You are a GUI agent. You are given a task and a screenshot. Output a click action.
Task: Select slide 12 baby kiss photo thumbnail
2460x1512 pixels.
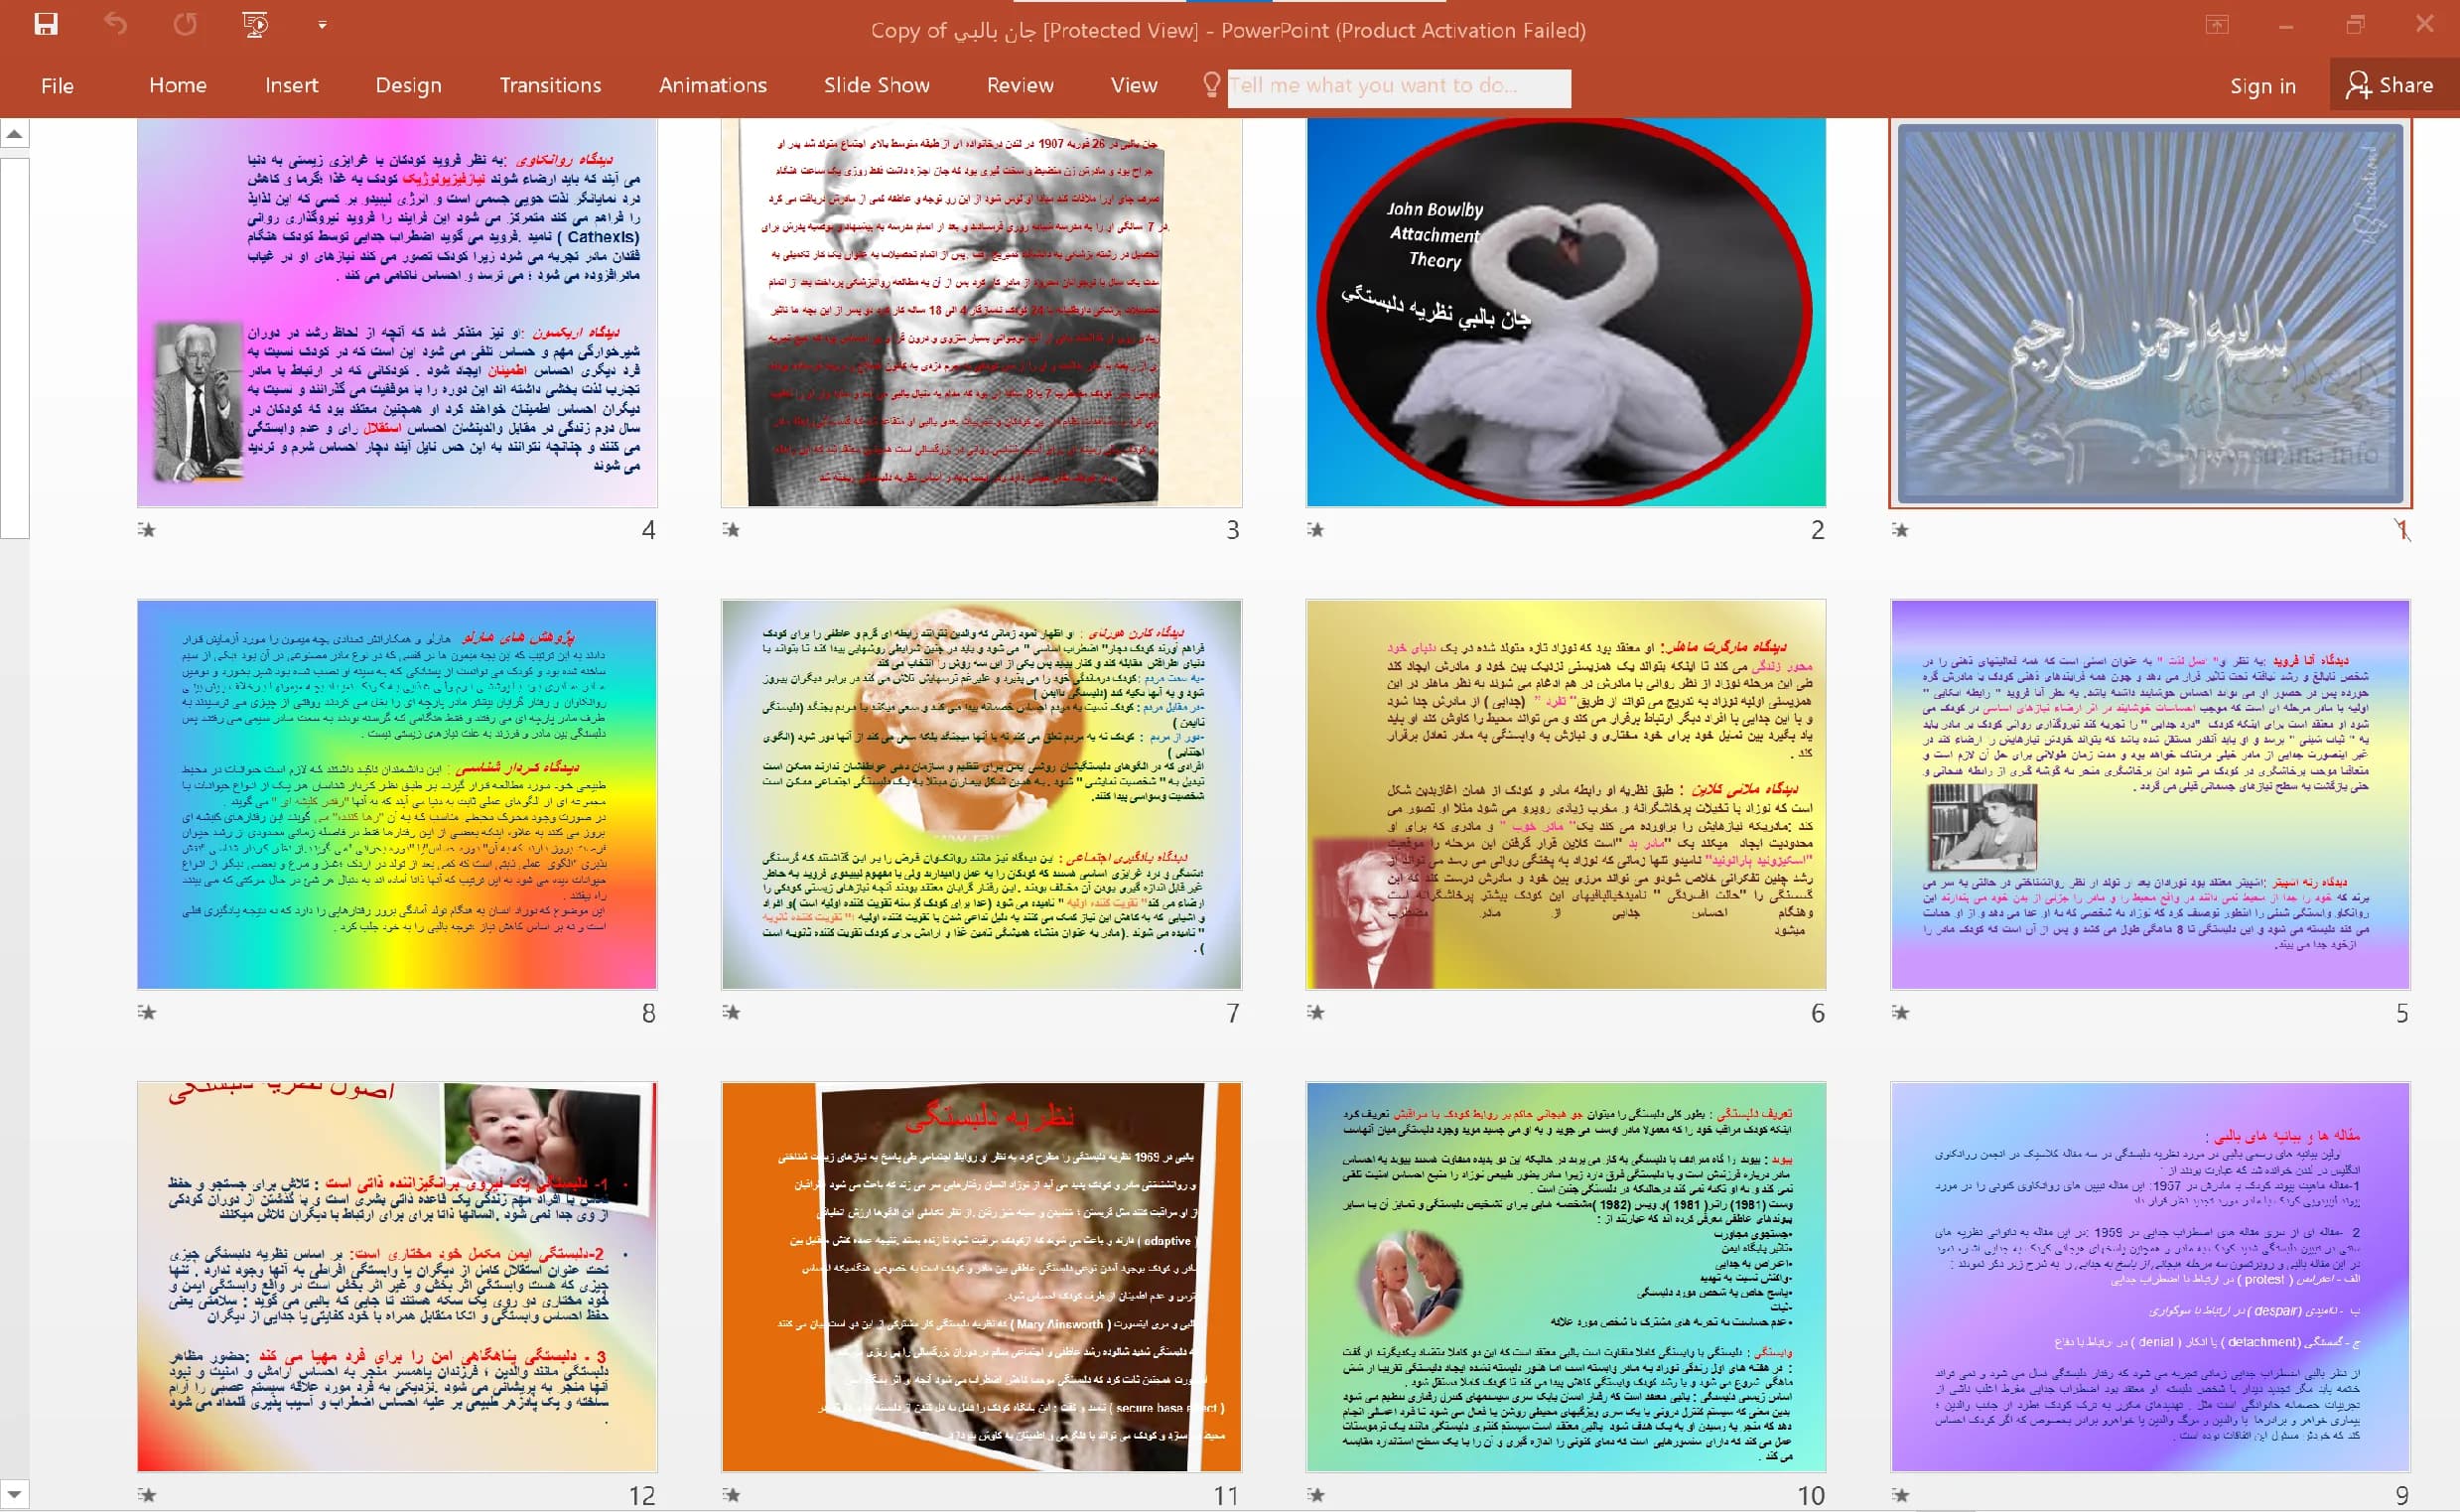point(397,1277)
